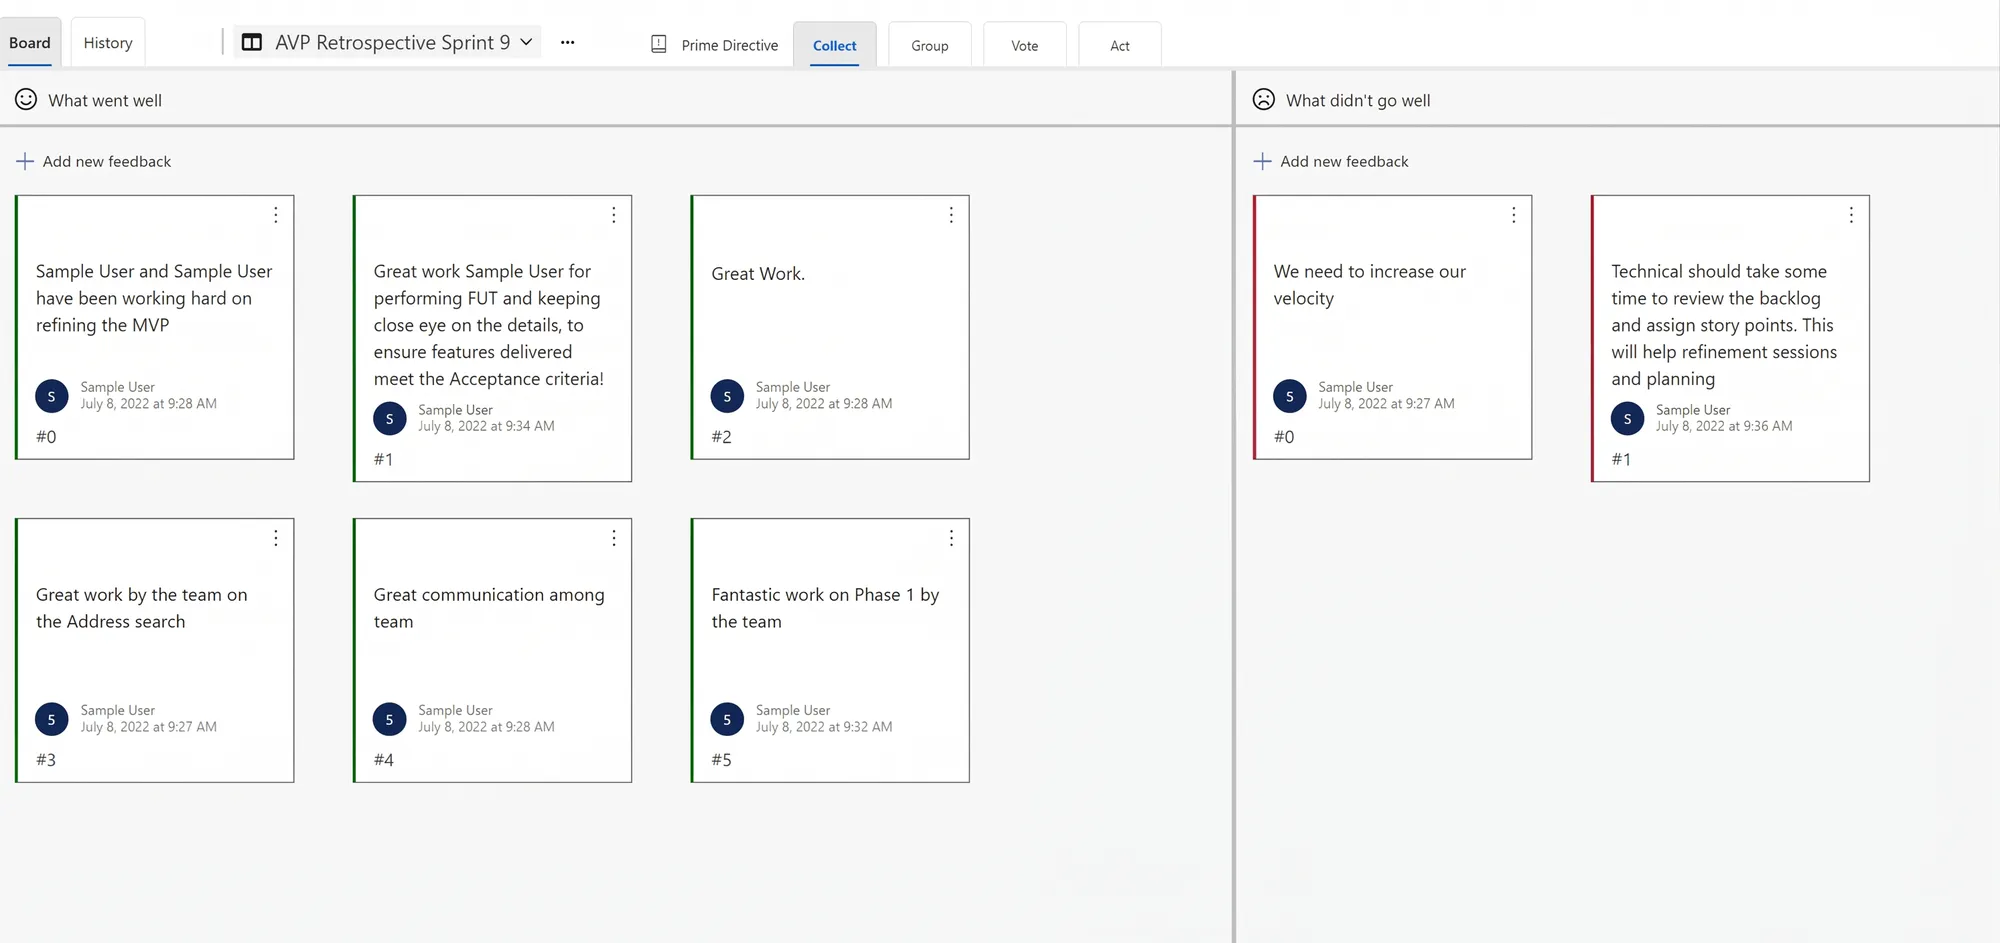Switch to the Vote phase tab
The image size is (2000, 943).
coord(1024,45)
